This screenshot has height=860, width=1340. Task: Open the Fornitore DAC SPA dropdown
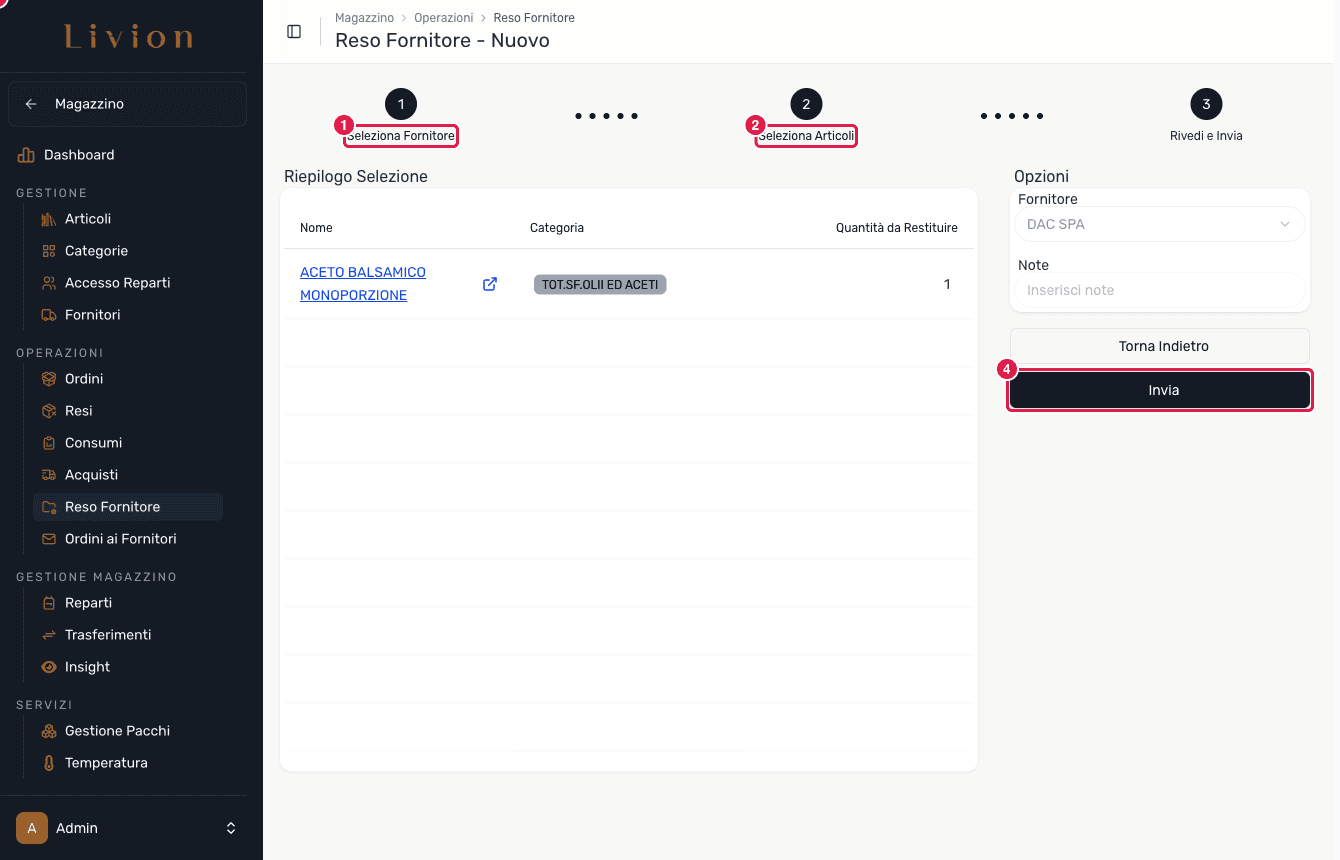[x=1160, y=224]
